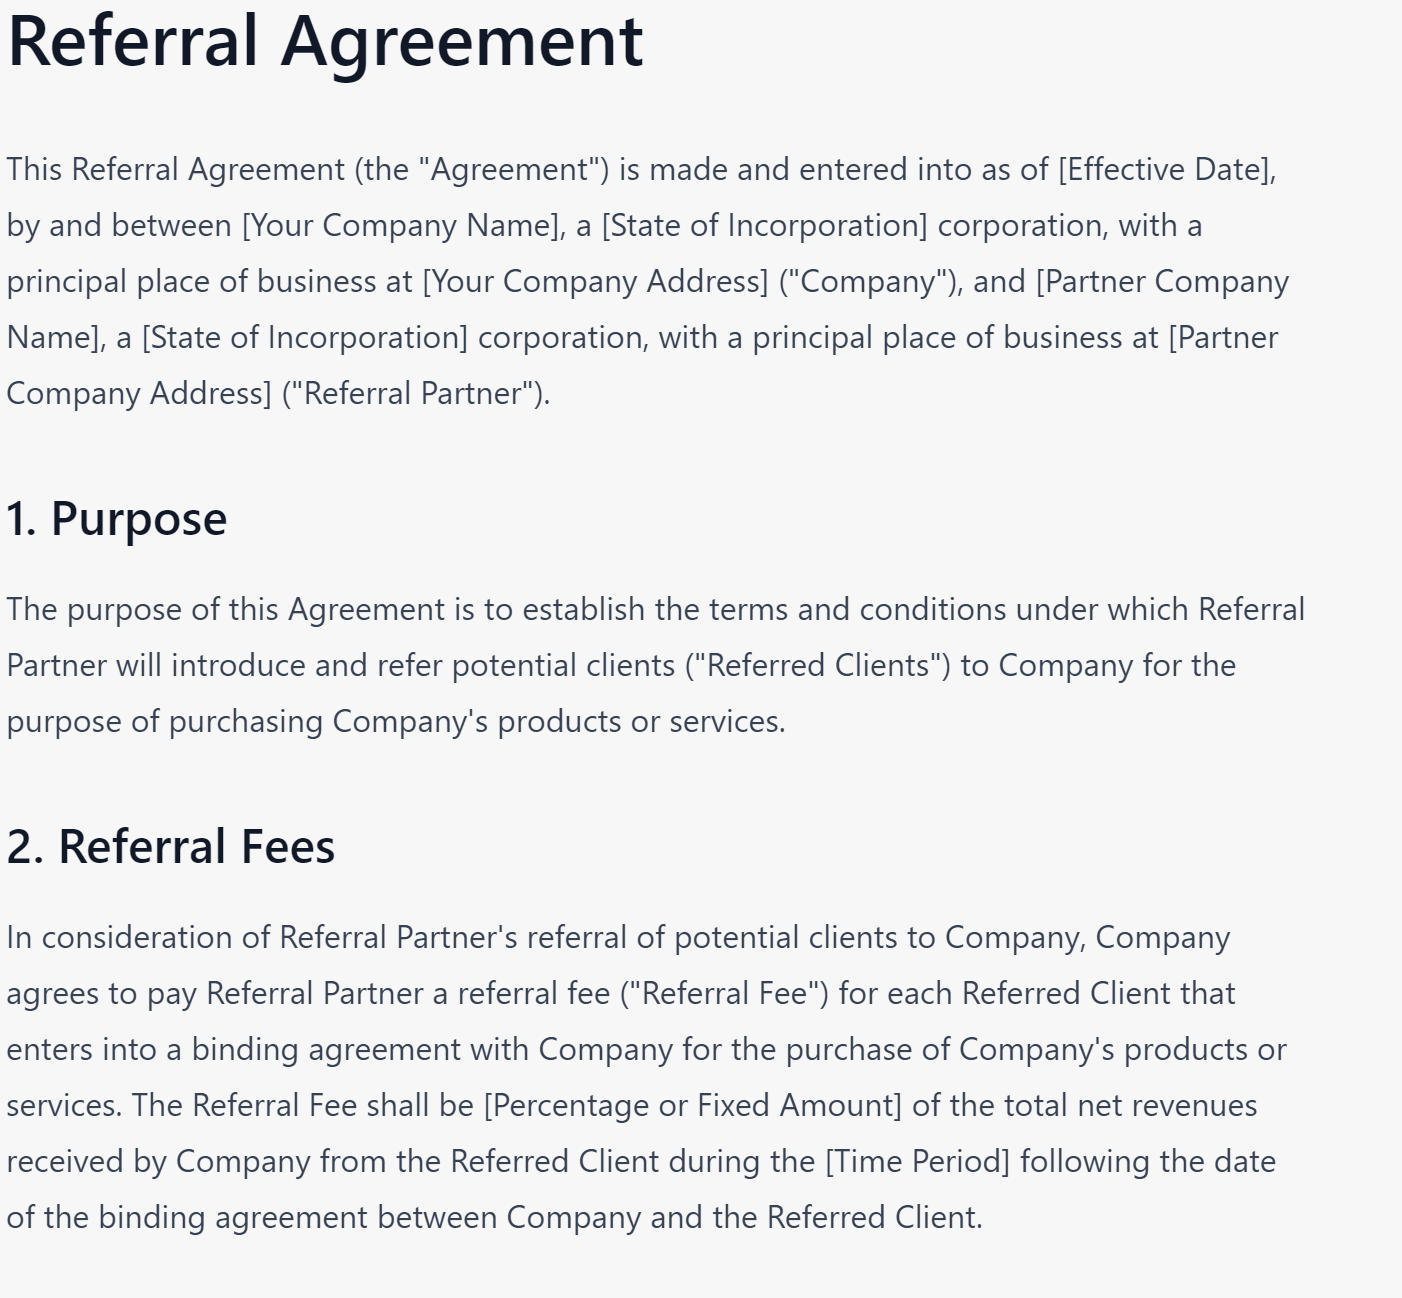Viewport: 1402px width, 1298px height.
Task: Click the [Time Period] placeholder
Action: pos(918,1162)
